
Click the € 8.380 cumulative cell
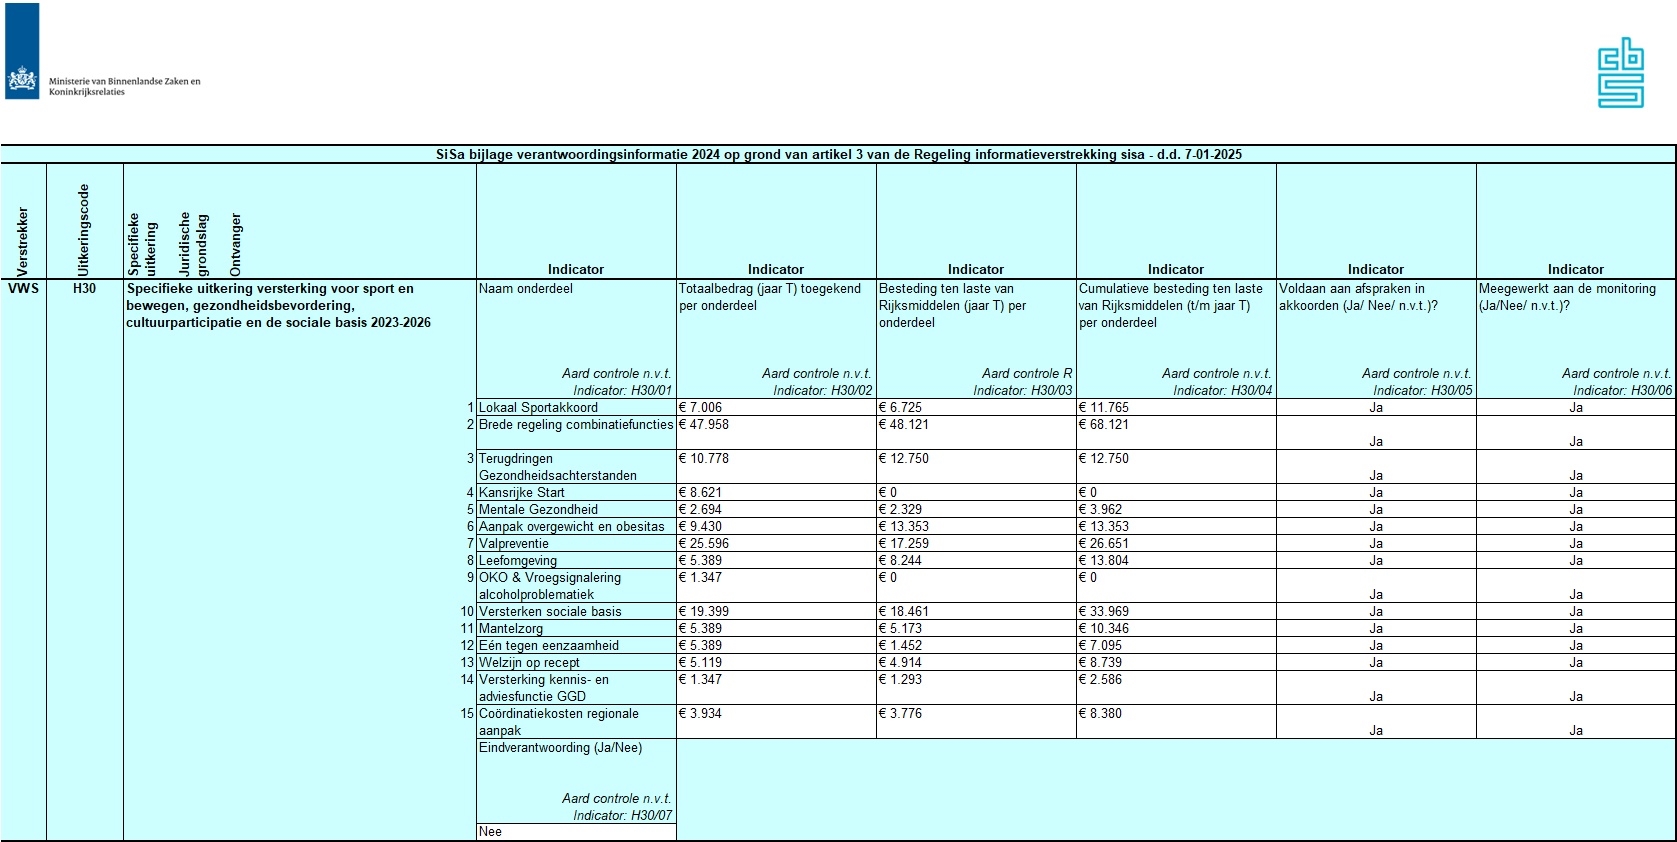coord(1175,714)
